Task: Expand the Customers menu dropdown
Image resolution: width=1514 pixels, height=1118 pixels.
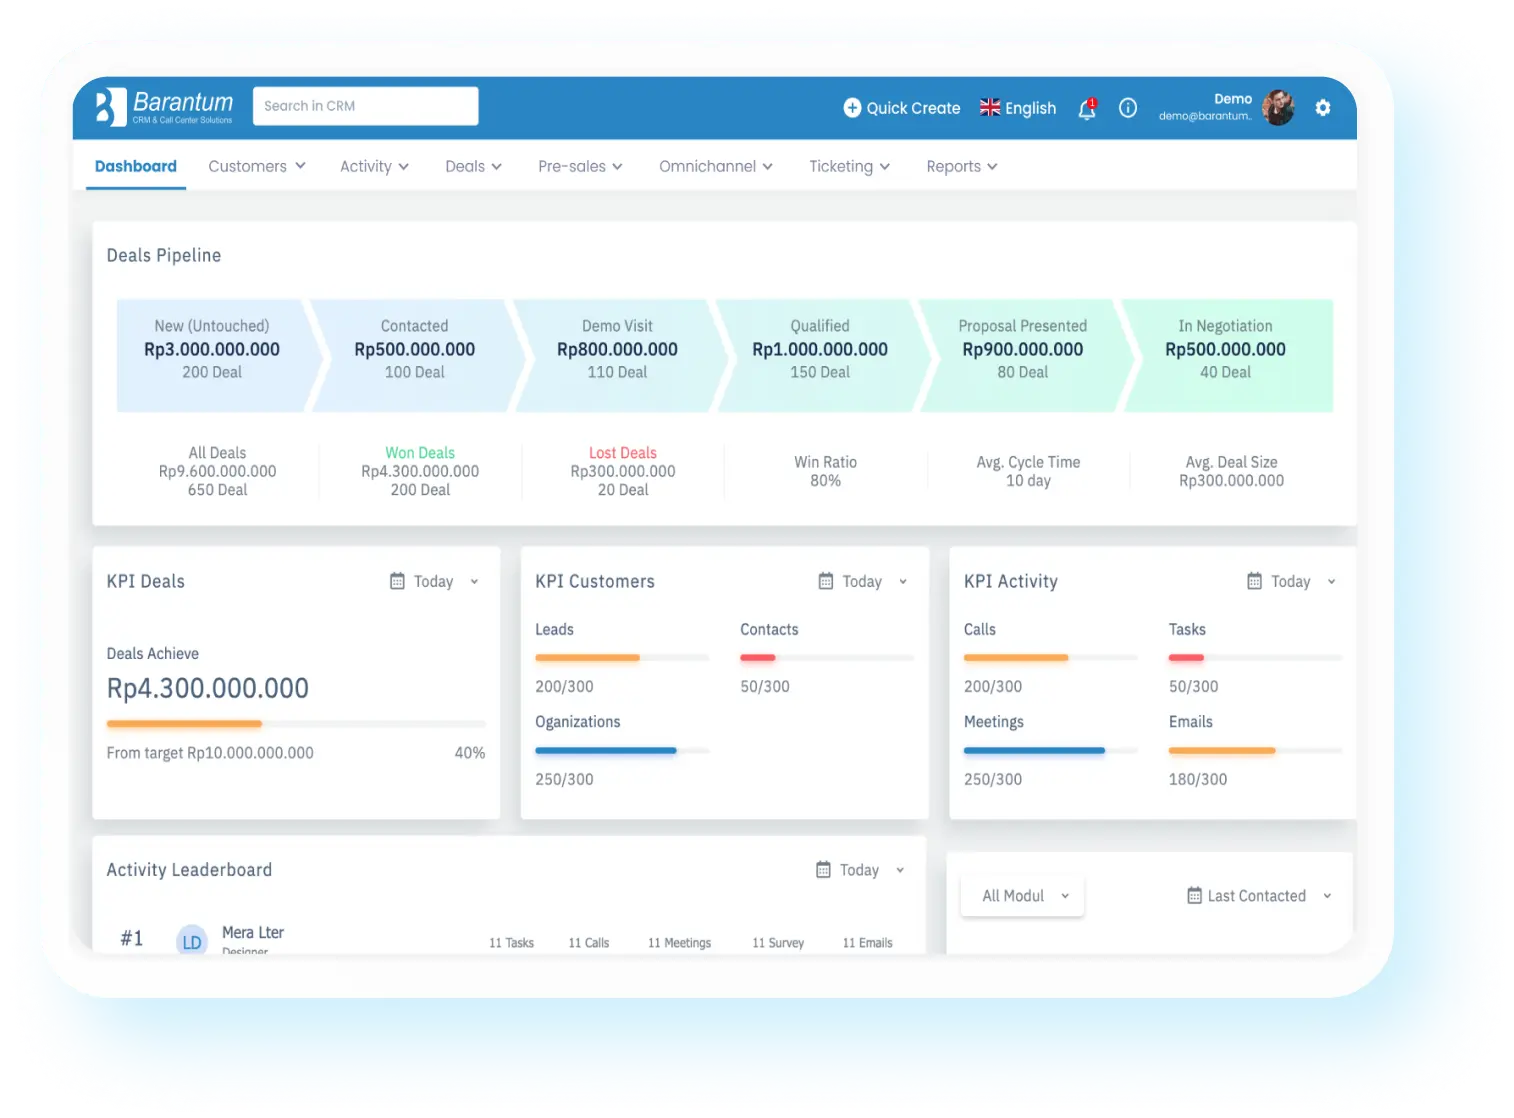Action: pos(256,166)
